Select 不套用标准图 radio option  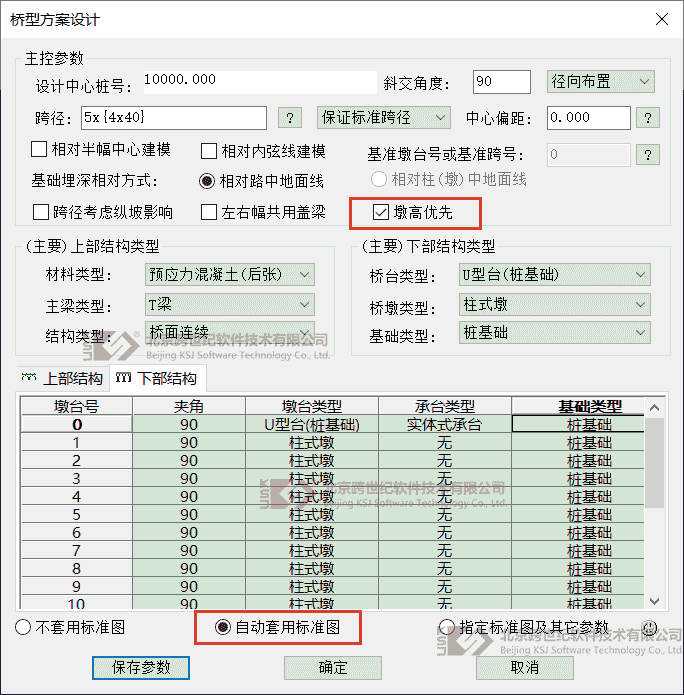click(23, 627)
